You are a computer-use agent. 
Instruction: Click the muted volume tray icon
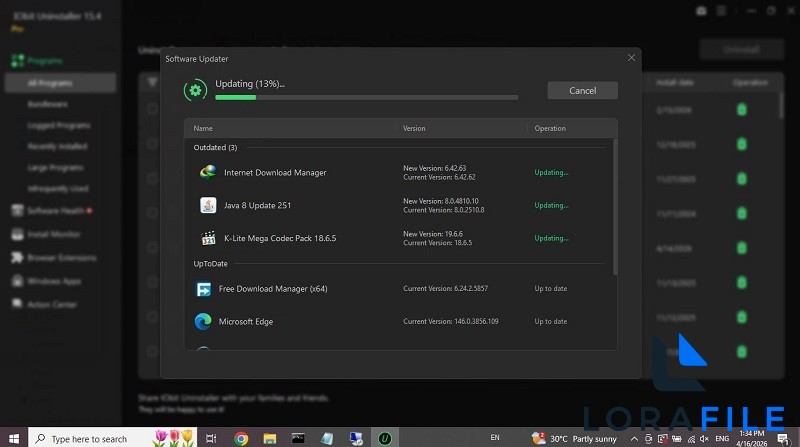pyautogui.click(x=704, y=439)
